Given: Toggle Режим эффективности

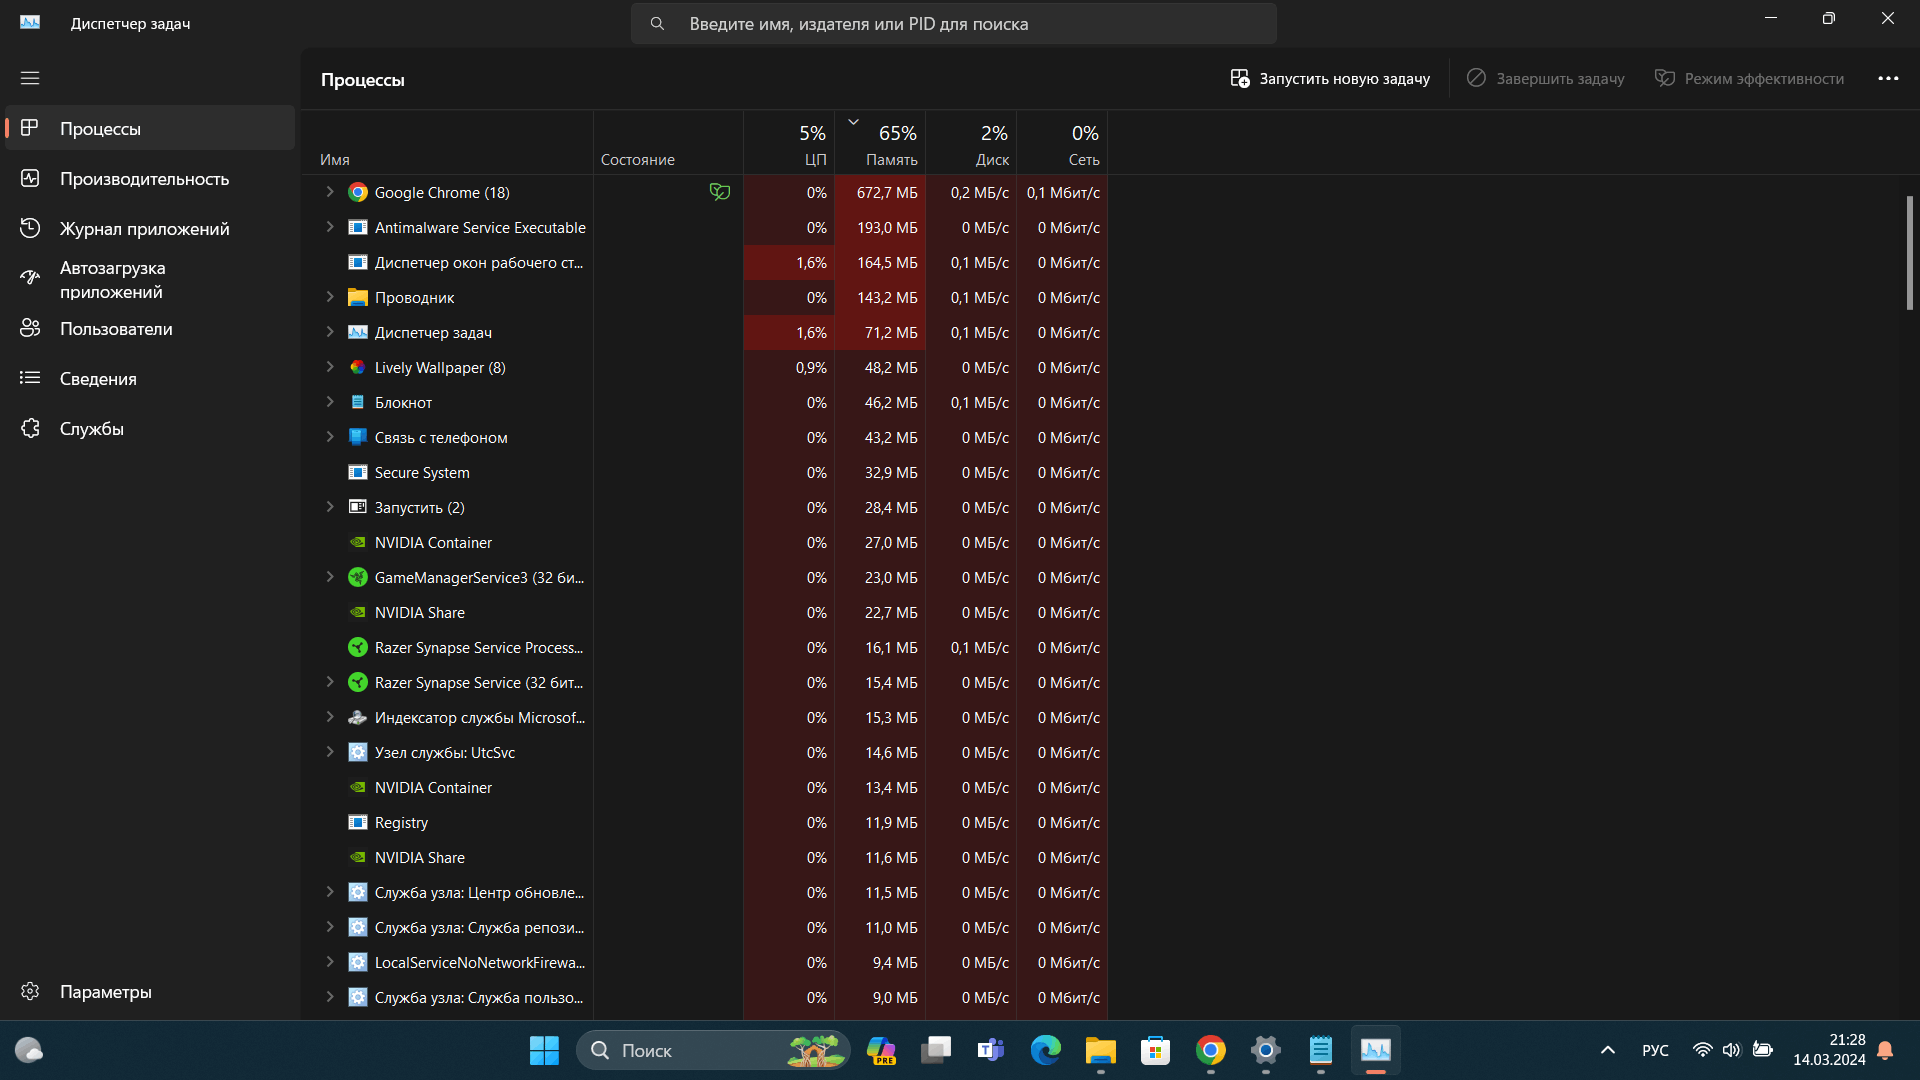Looking at the screenshot, I should (x=1749, y=78).
